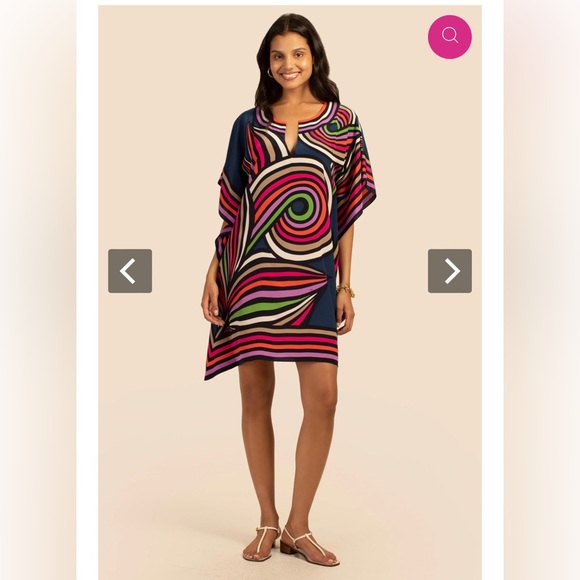The width and height of the screenshot is (580, 580).
Task: Click the white sandal with wooden heel
Action: click(x=309, y=547)
